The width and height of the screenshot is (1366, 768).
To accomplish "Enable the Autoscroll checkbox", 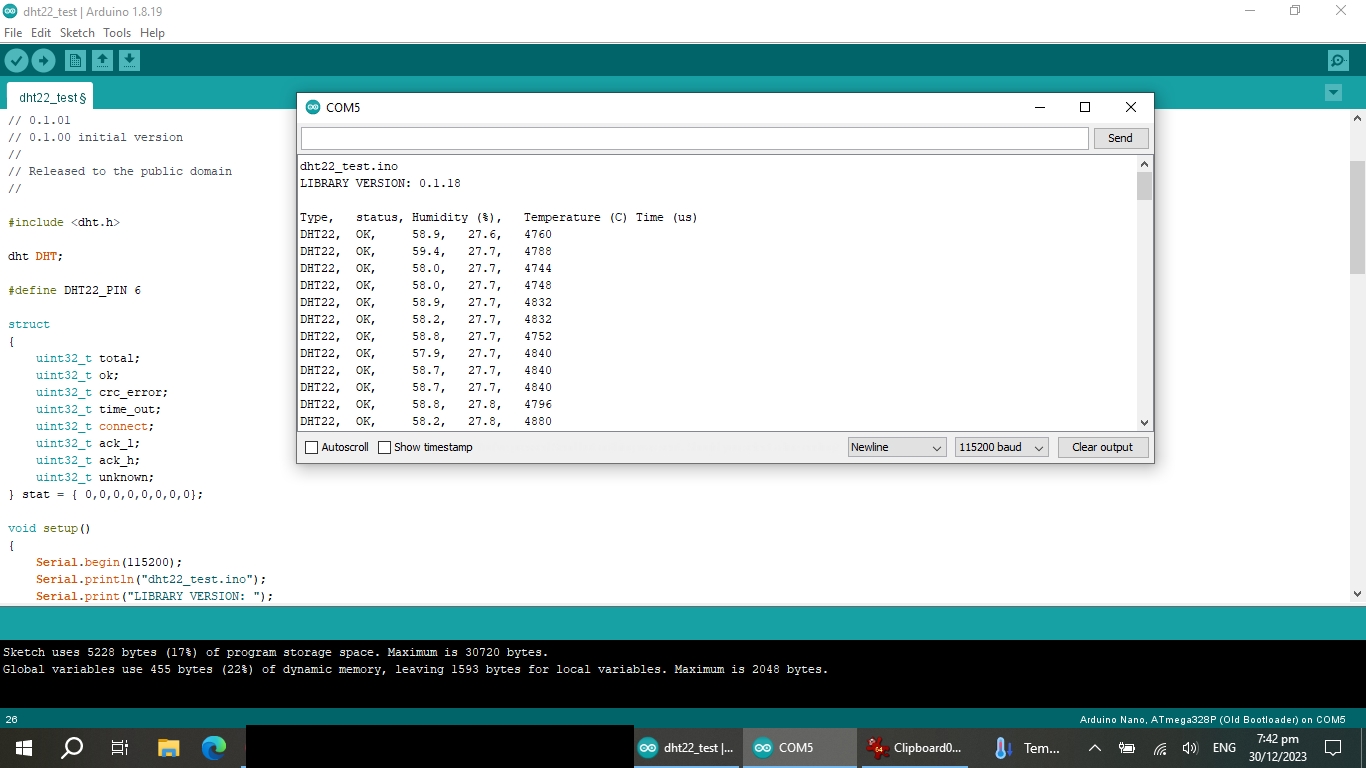I will [311, 448].
